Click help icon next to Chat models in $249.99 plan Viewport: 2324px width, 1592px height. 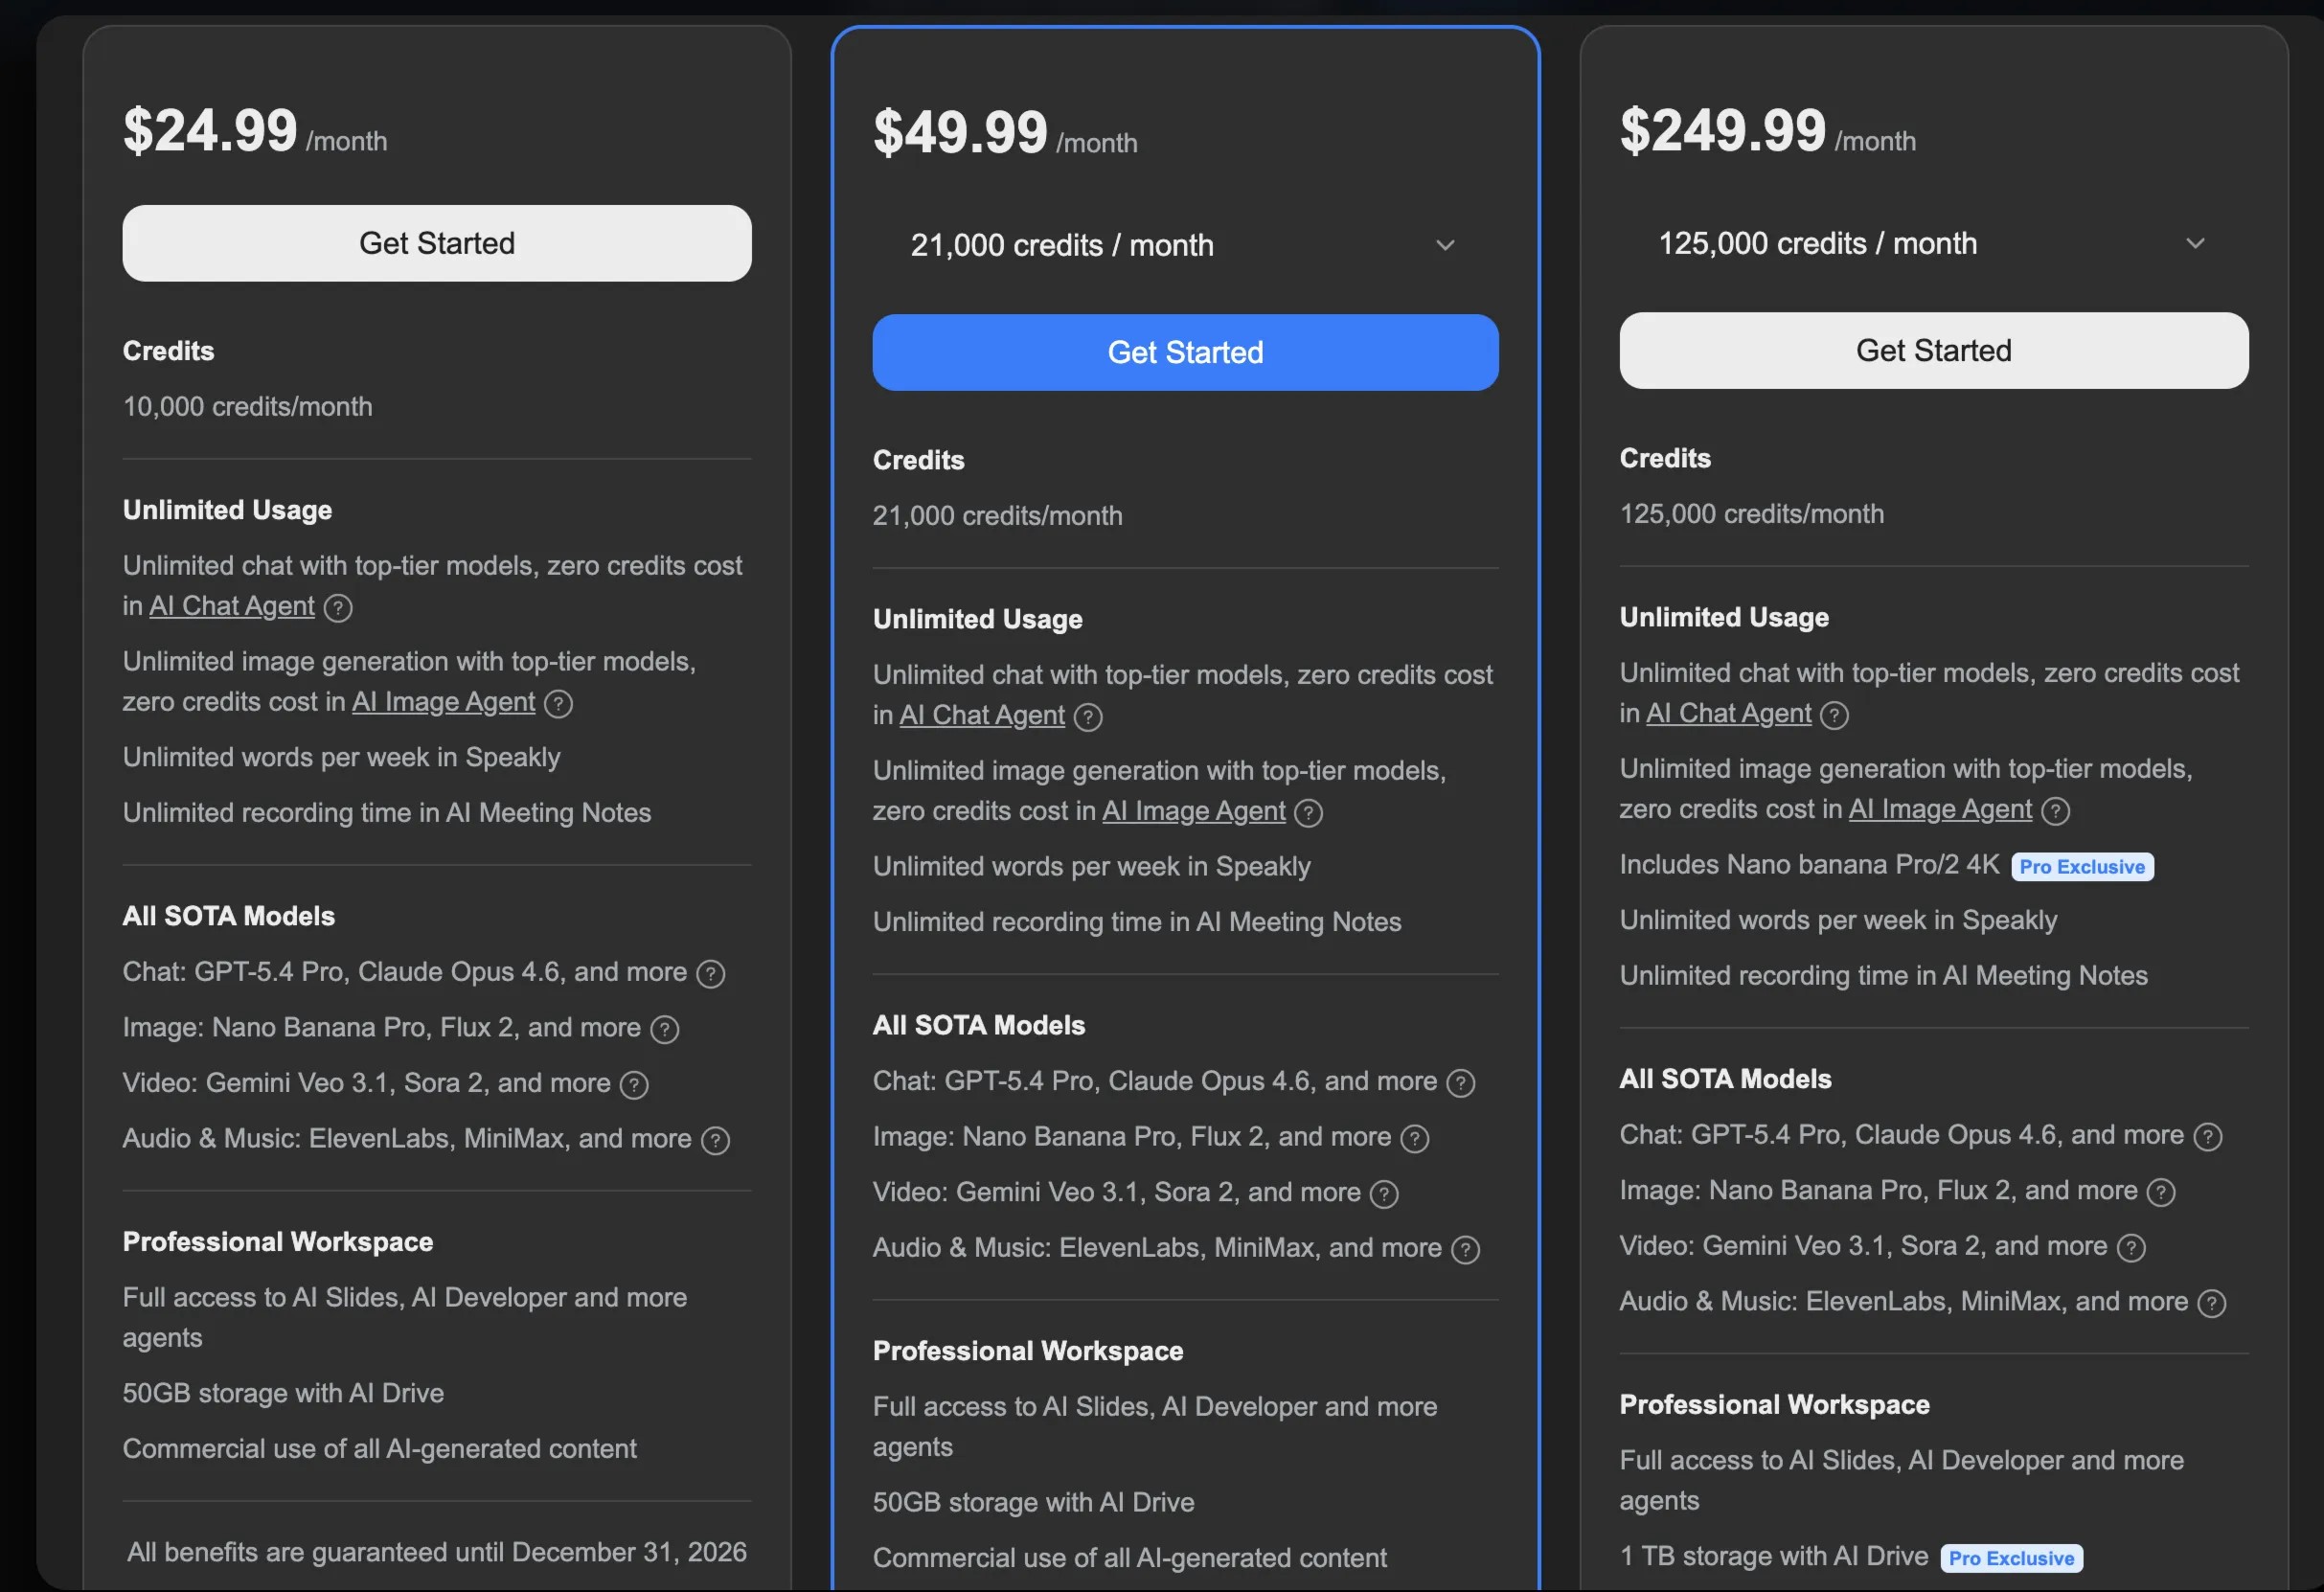pos(2207,1137)
